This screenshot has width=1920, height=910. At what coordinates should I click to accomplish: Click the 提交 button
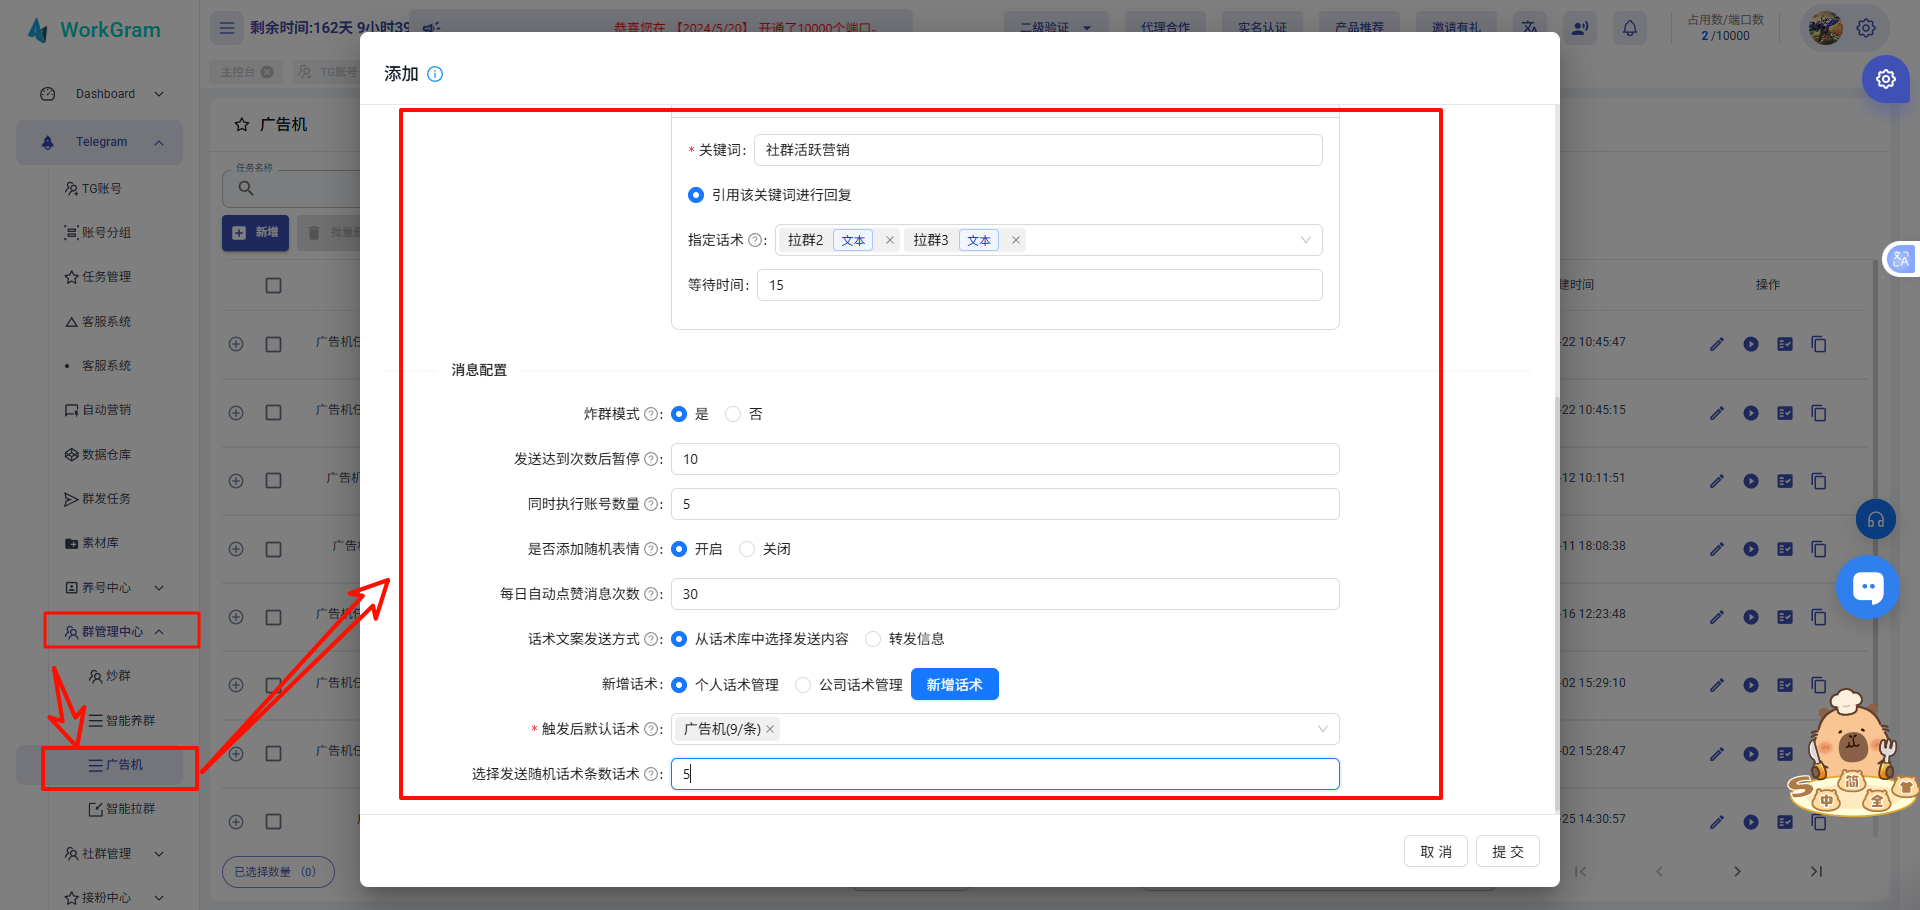coord(1507,851)
